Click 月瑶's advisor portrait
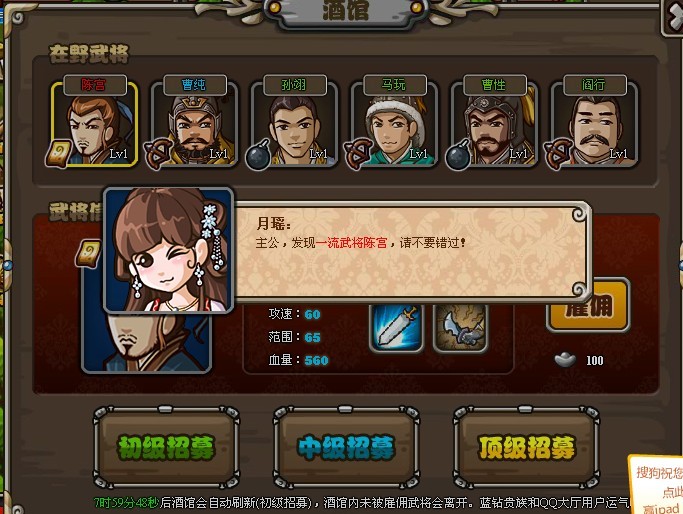Viewport: 683px width, 514px height. [x=169, y=250]
